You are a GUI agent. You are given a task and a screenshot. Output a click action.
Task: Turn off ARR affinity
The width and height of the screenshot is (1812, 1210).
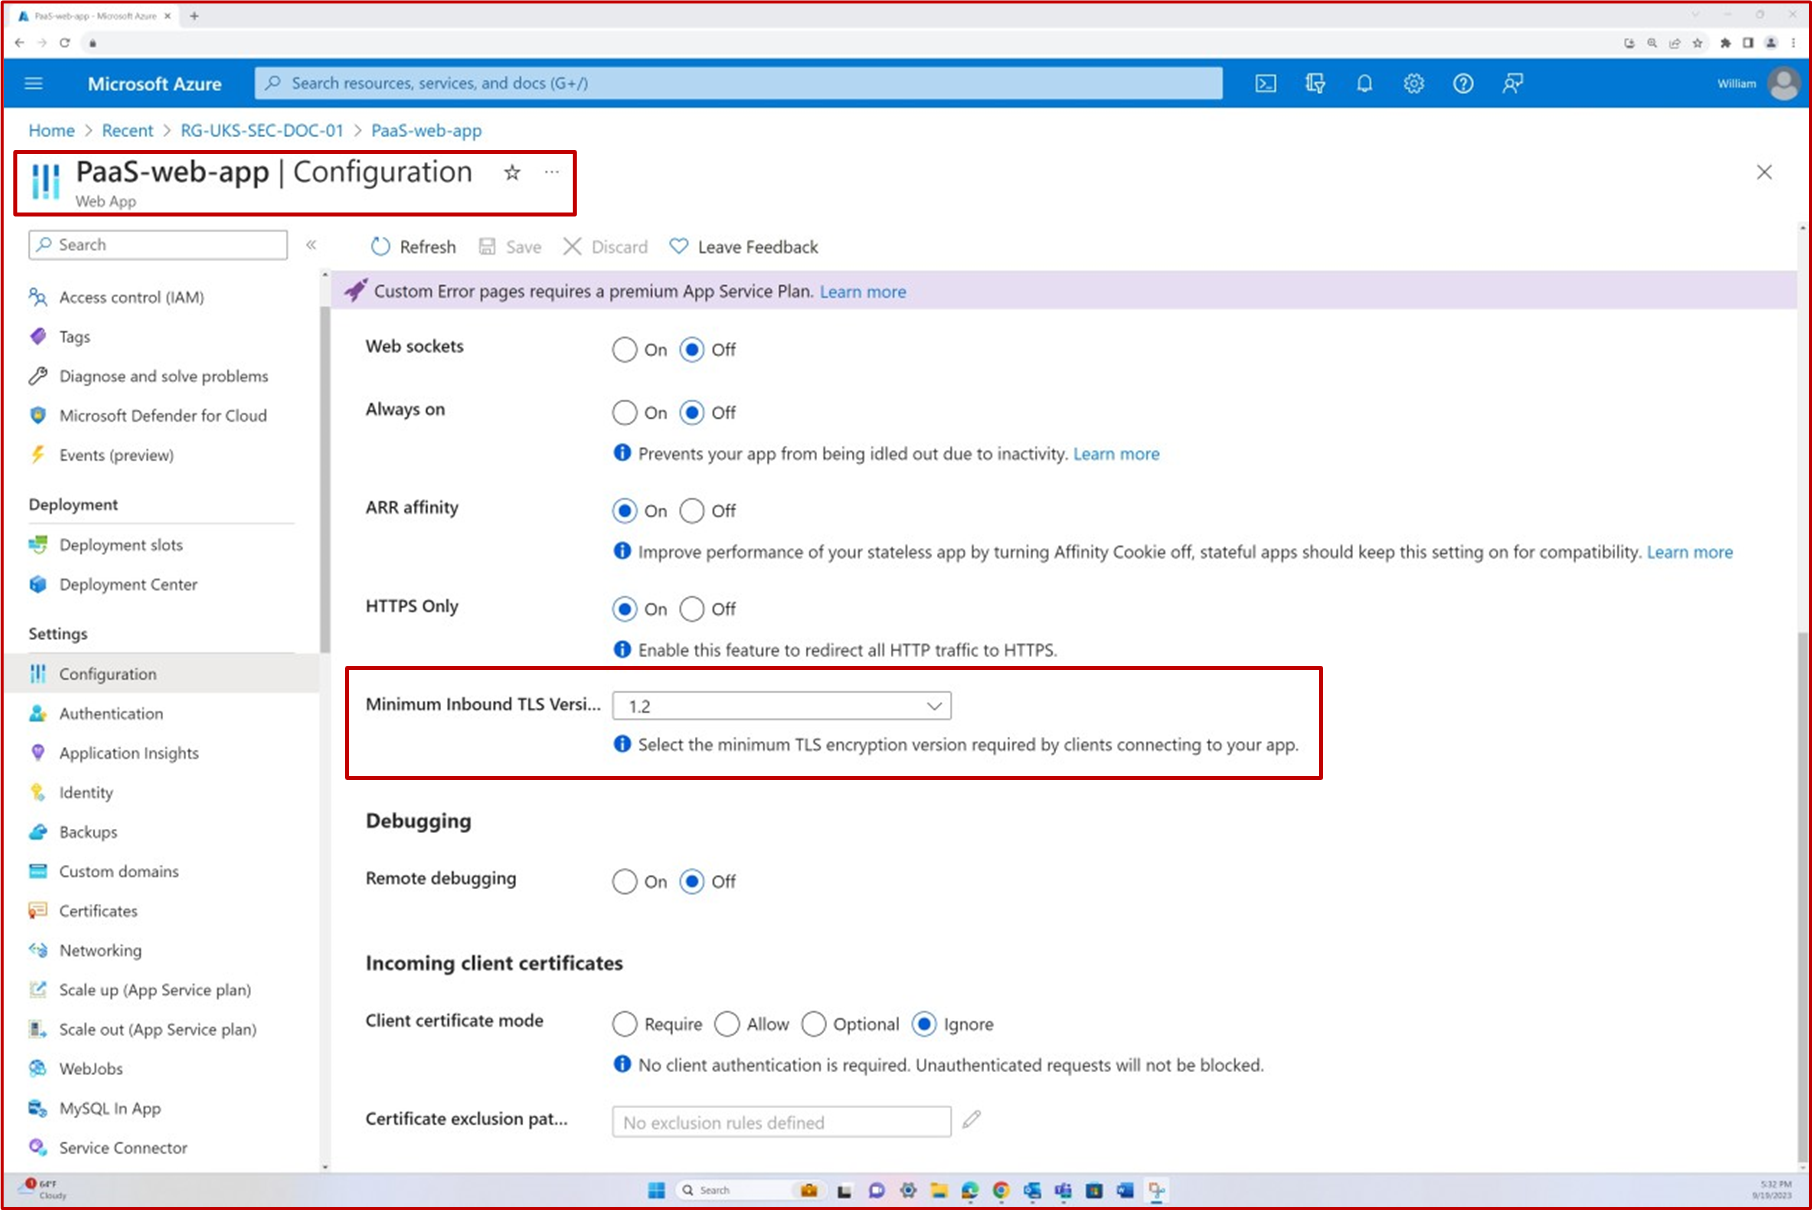tap(692, 510)
